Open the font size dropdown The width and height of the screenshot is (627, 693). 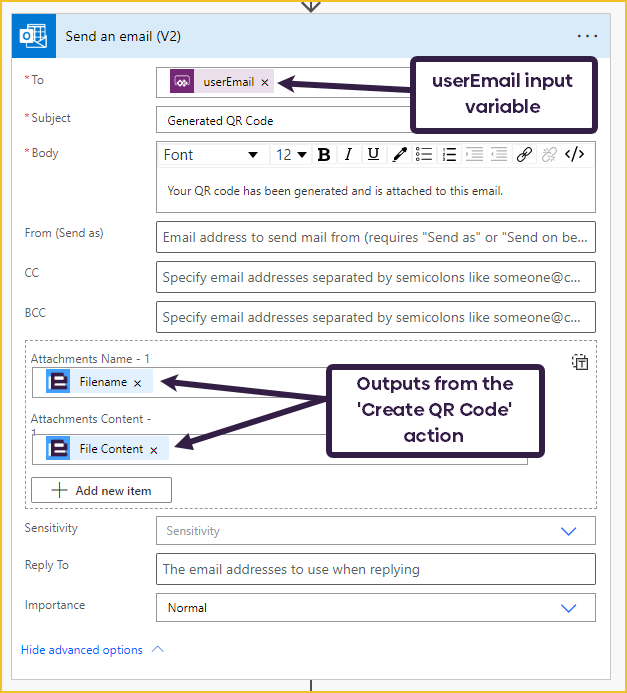291,154
